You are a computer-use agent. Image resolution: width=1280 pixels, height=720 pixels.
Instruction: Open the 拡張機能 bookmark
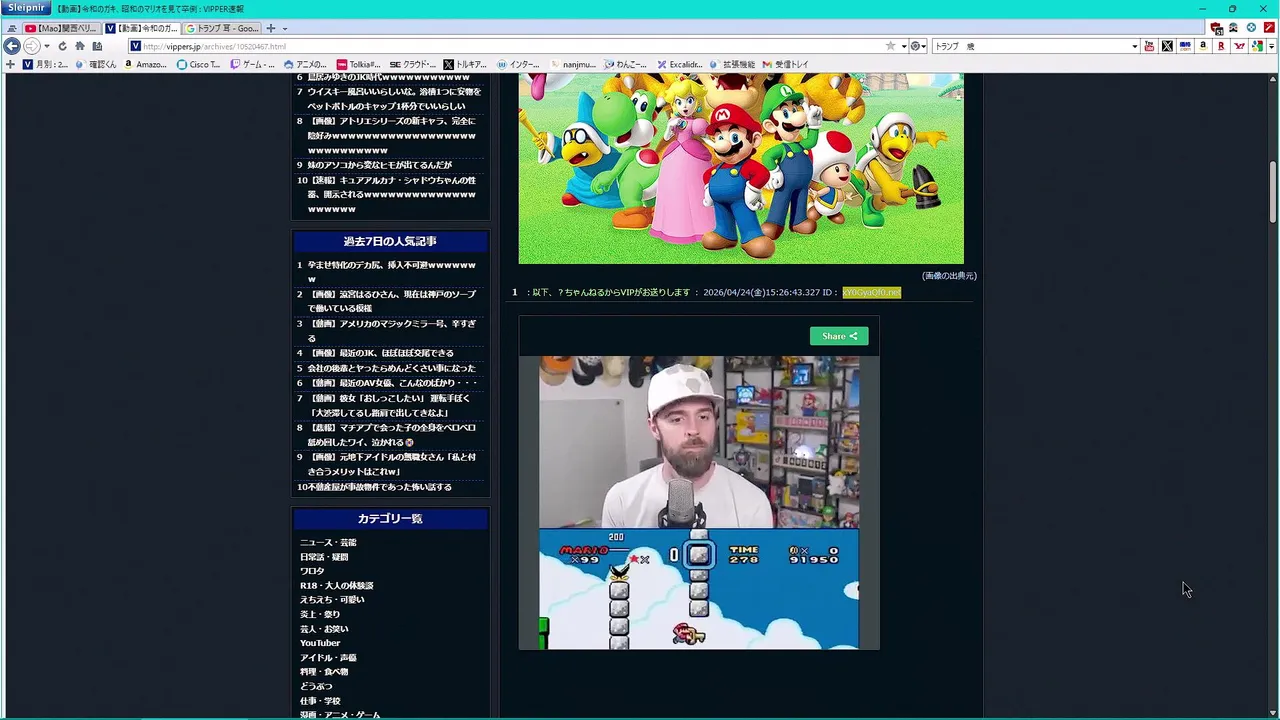point(732,64)
